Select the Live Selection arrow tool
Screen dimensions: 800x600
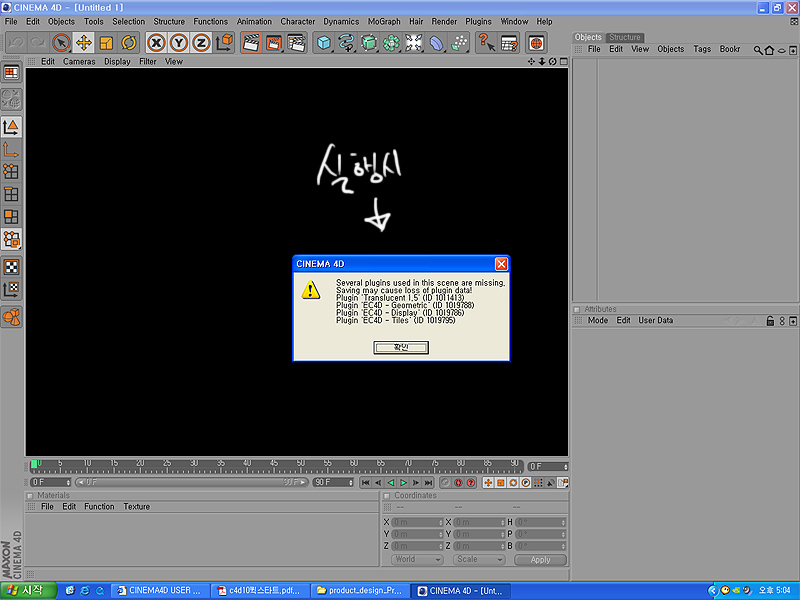[61, 43]
